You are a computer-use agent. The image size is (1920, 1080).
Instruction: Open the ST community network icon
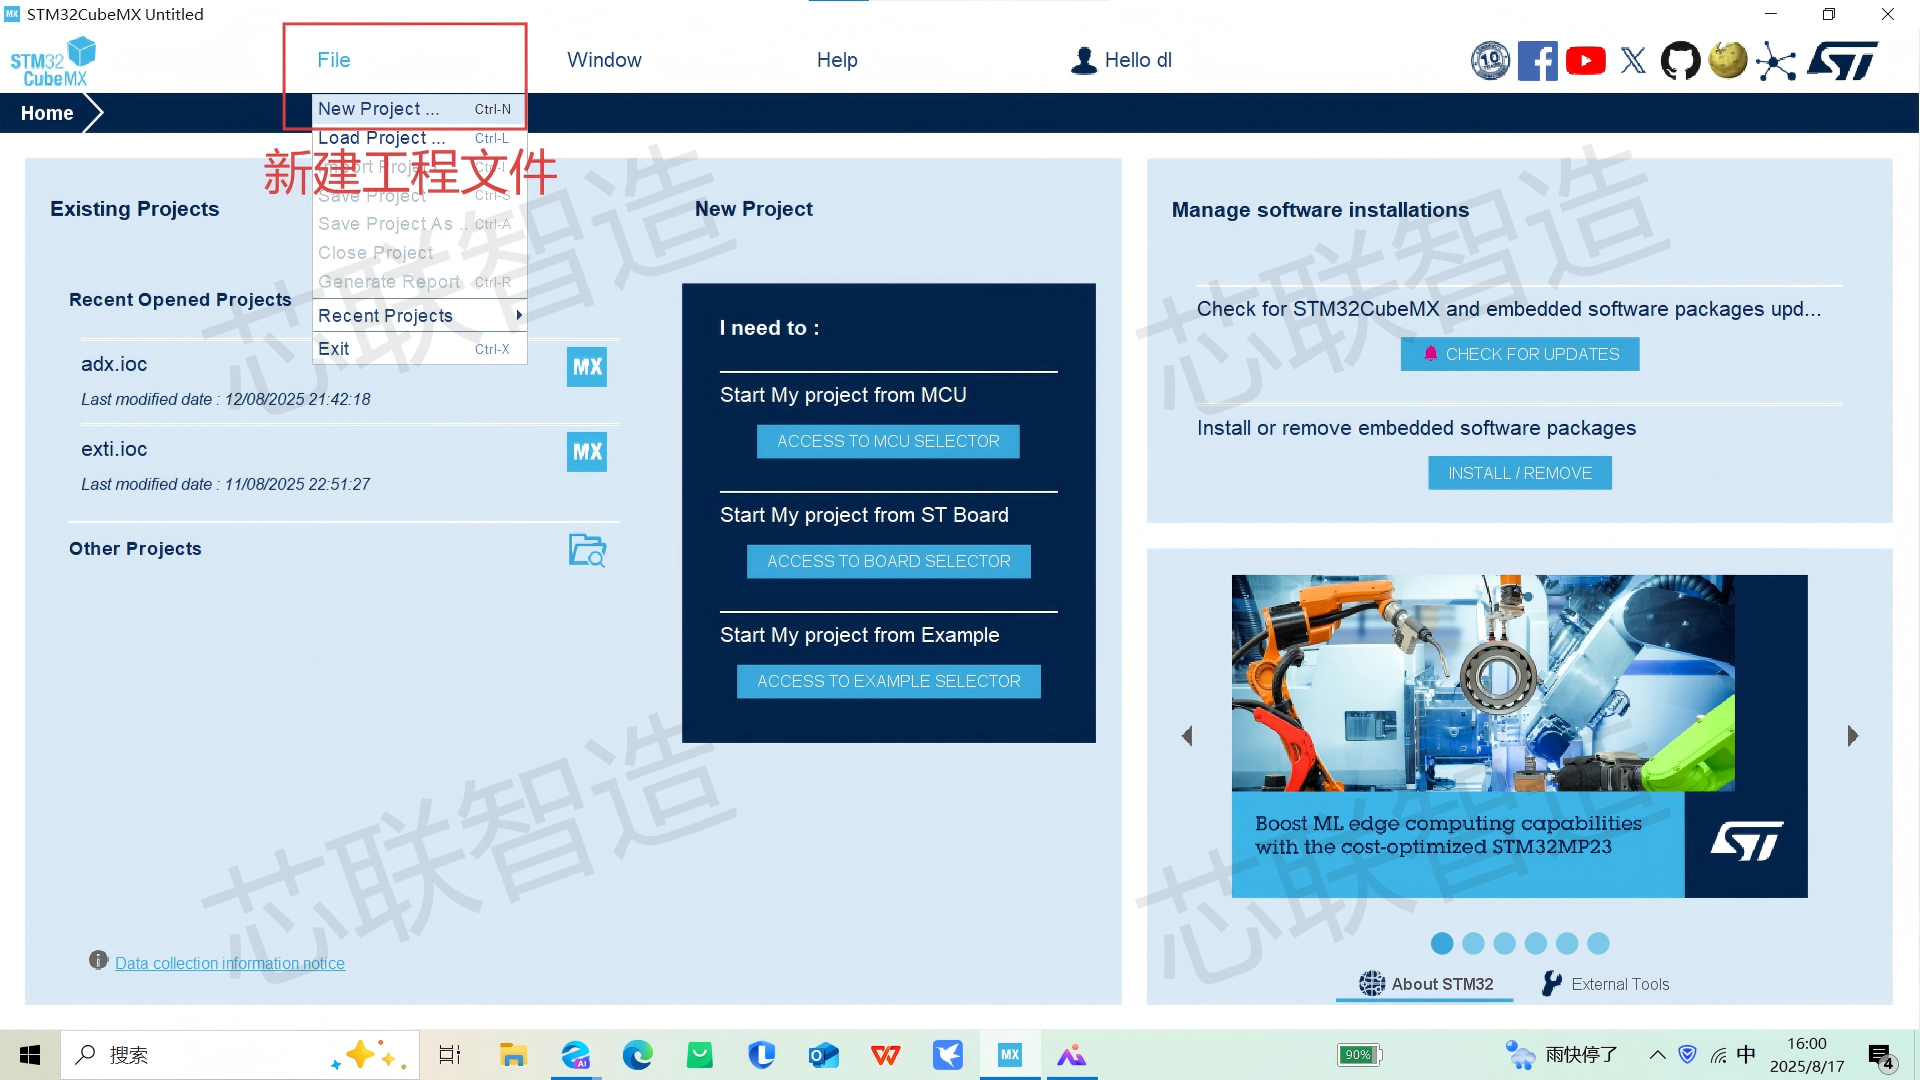click(x=1776, y=61)
